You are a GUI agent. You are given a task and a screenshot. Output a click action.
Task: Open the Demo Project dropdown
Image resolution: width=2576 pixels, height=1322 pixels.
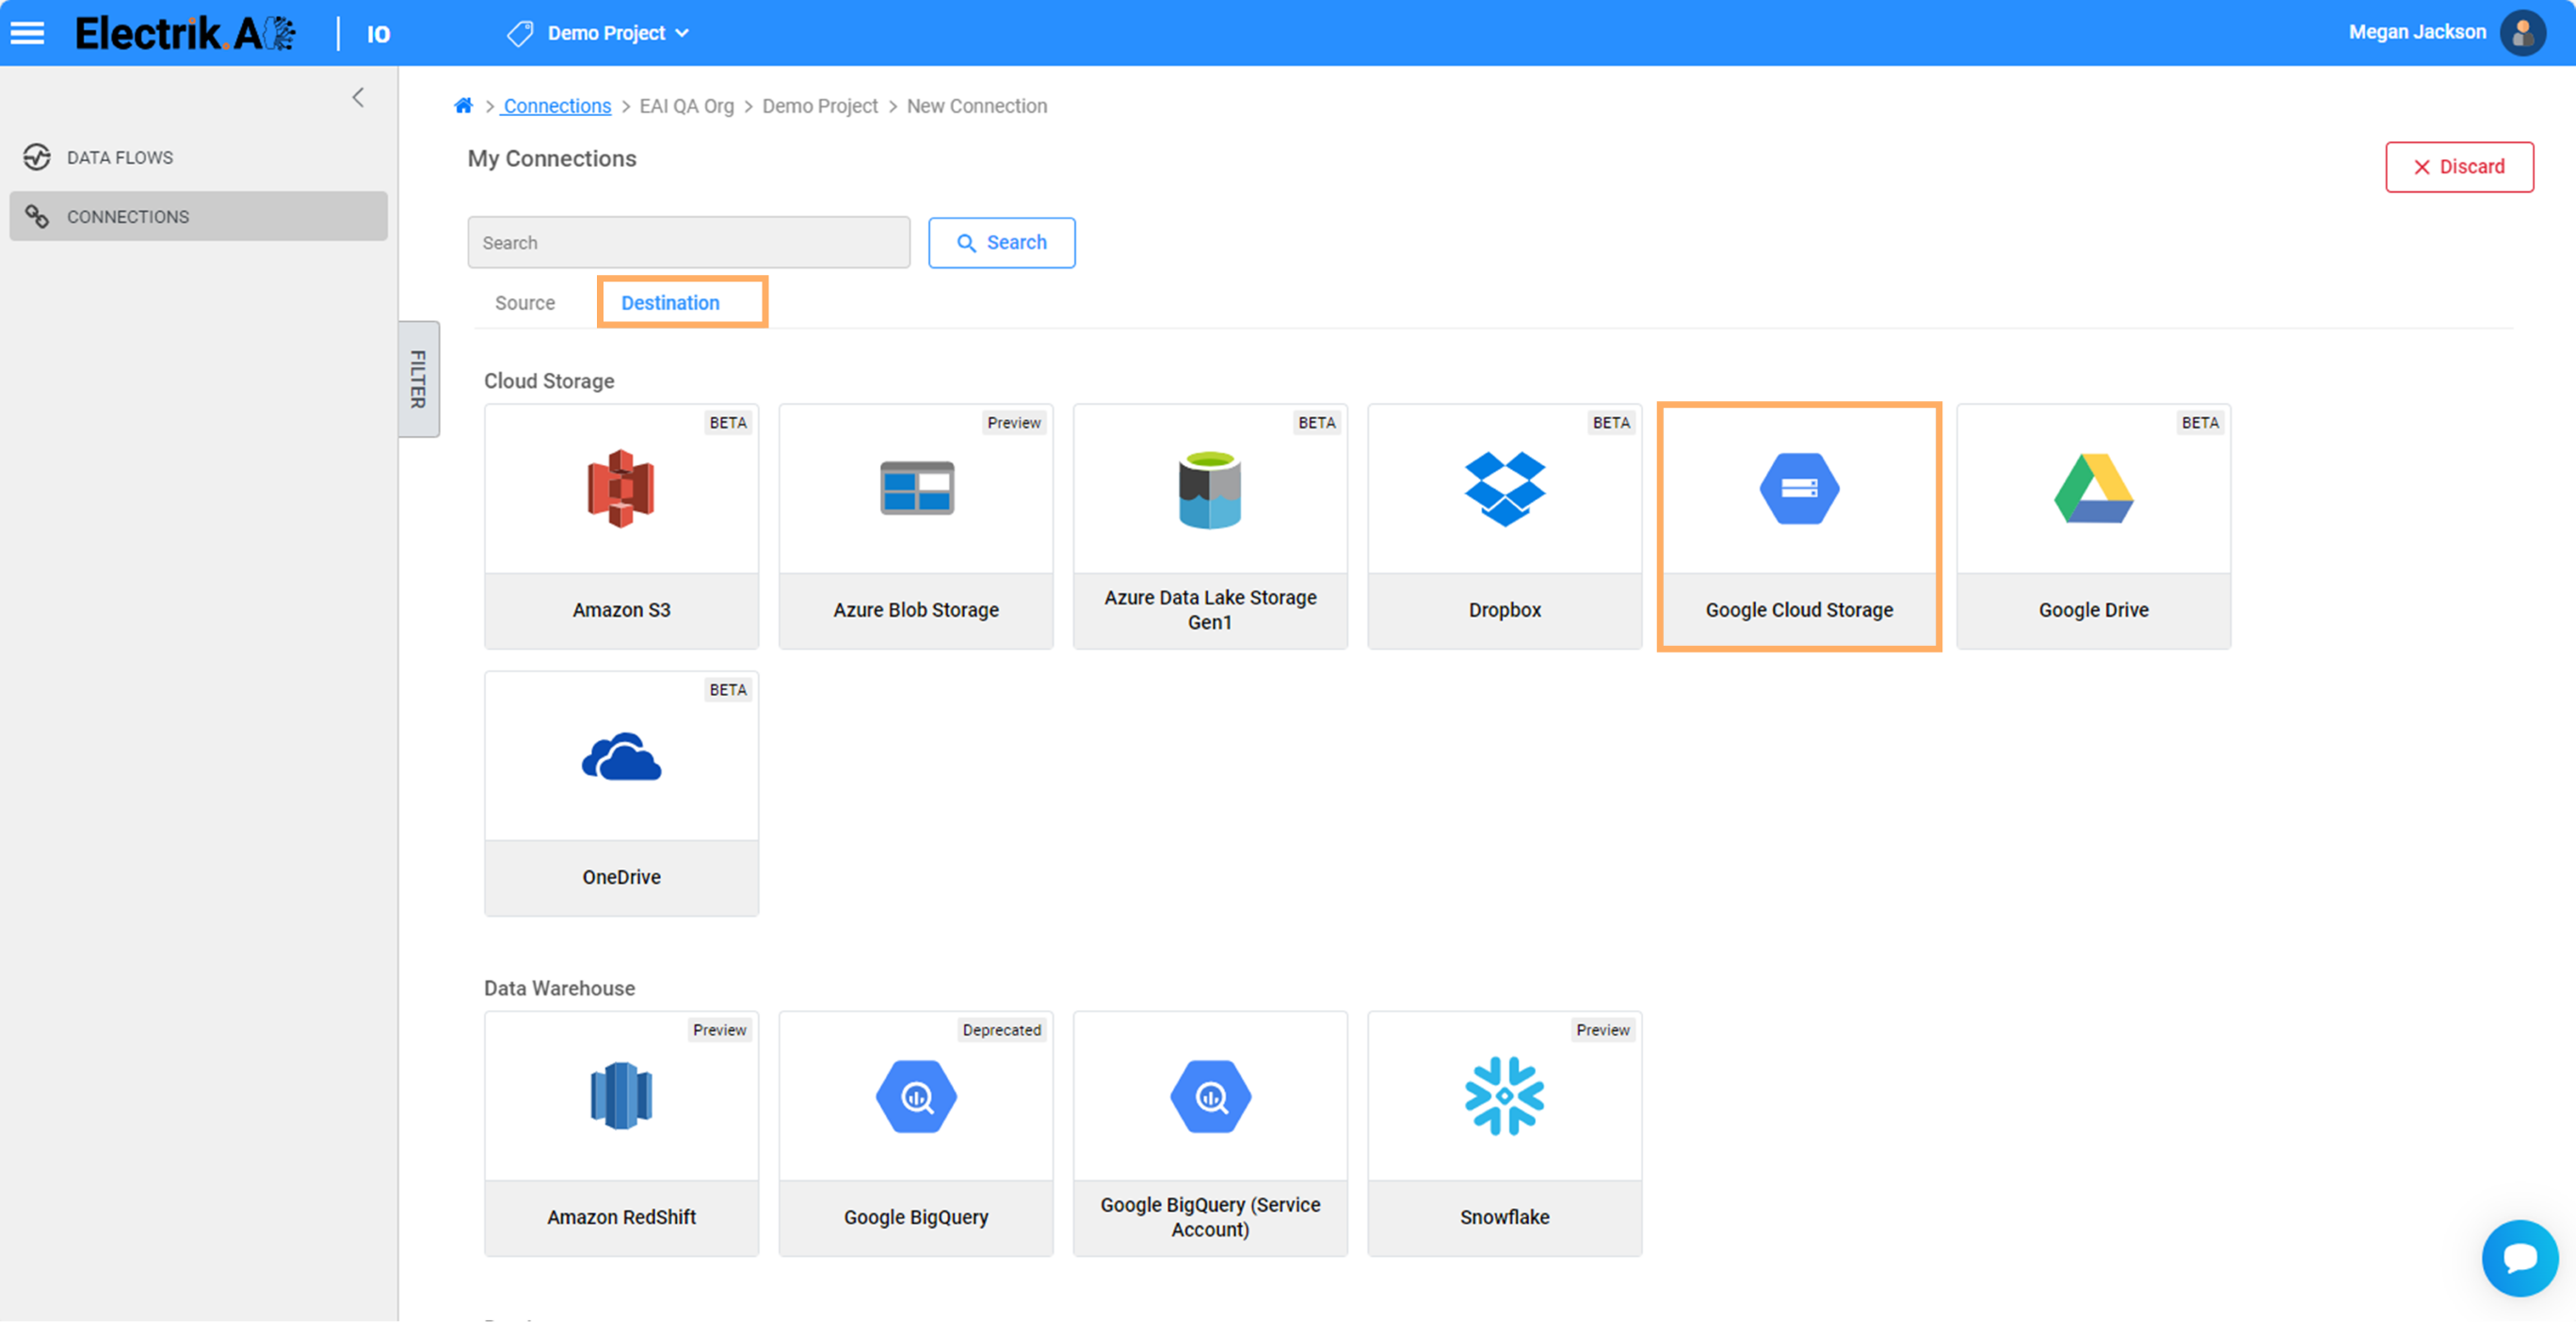(617, 33)
